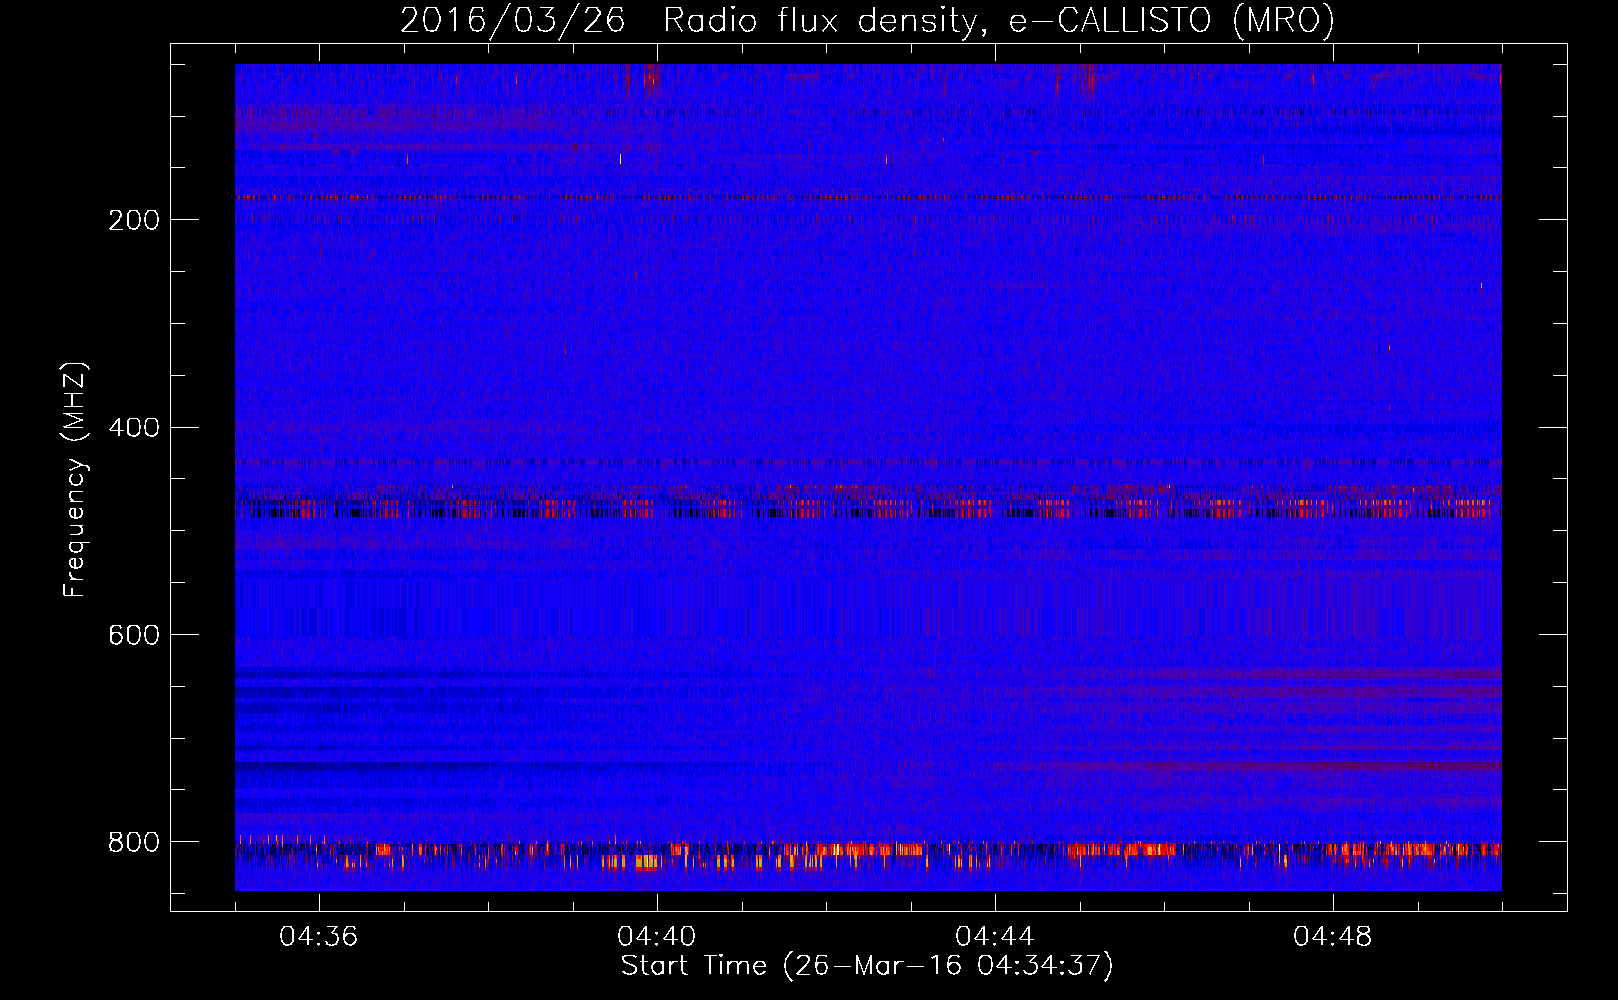Click the 04:44 time tick label
The height and width of the screenshot is (1000, 1618).
pyautogui.click(x=995, y=937)
